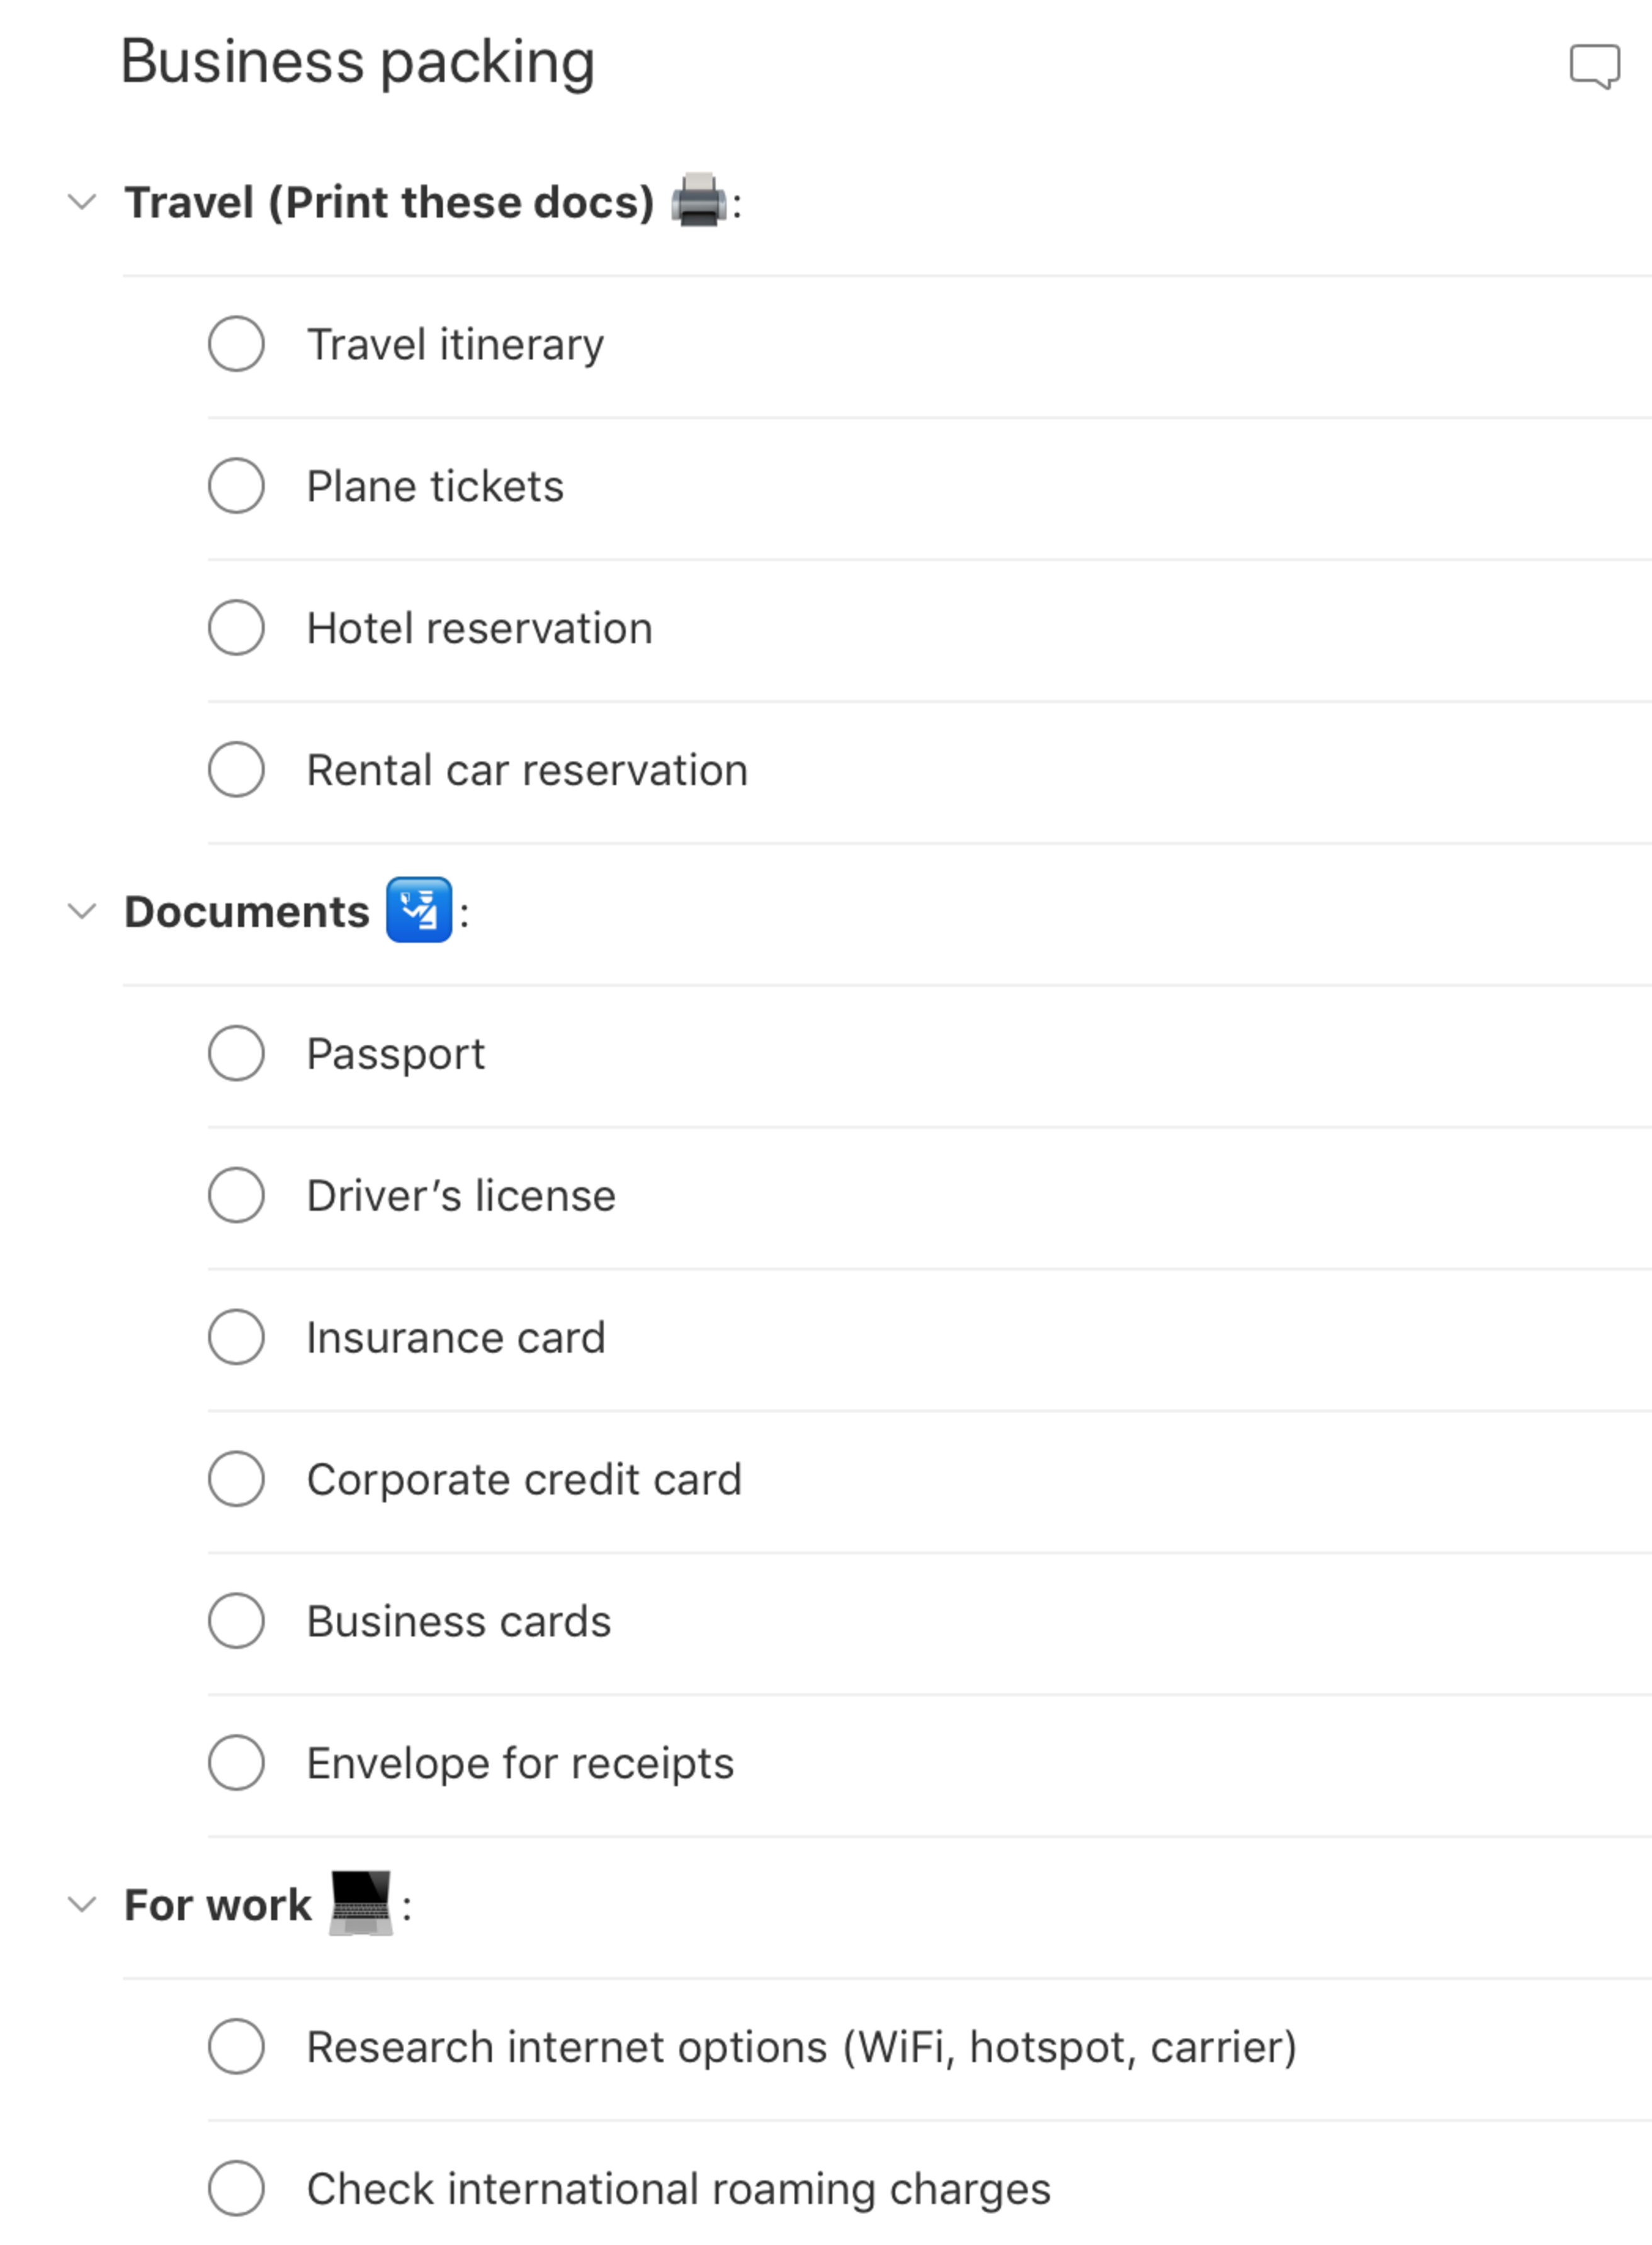Check off international roaming charges task
The image size is (1652, 2245).
tap(236, 2189)
